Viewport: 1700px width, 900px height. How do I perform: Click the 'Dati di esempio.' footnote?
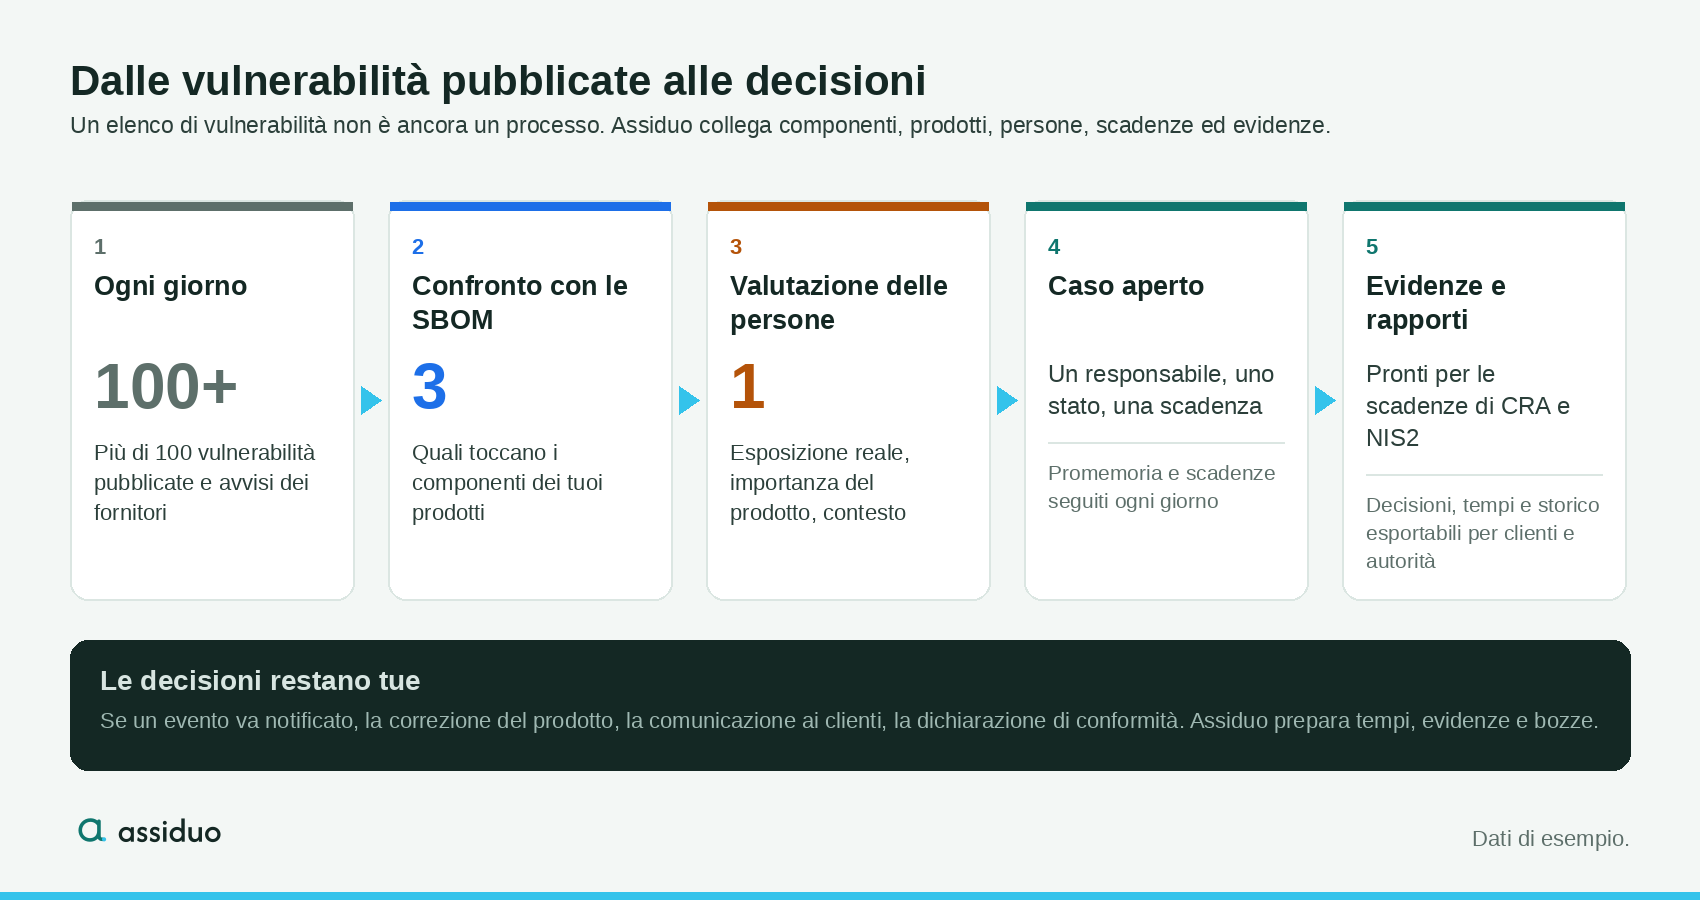coord(1550,839)
